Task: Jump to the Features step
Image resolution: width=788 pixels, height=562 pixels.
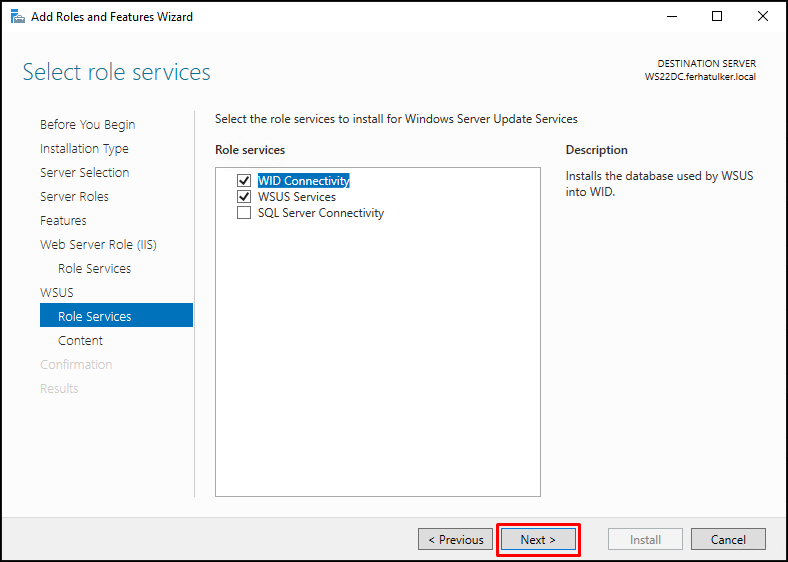Action: click(63, 221)
